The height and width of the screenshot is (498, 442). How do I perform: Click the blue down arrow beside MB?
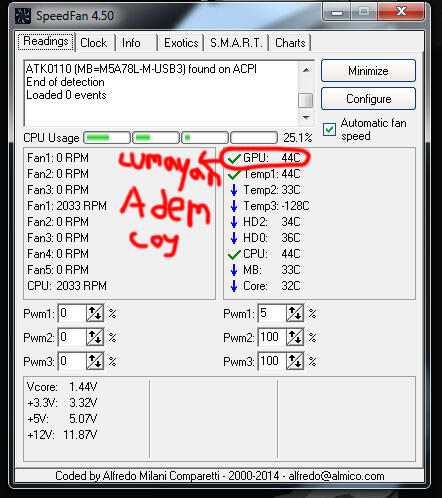click(x=234, y=270)
